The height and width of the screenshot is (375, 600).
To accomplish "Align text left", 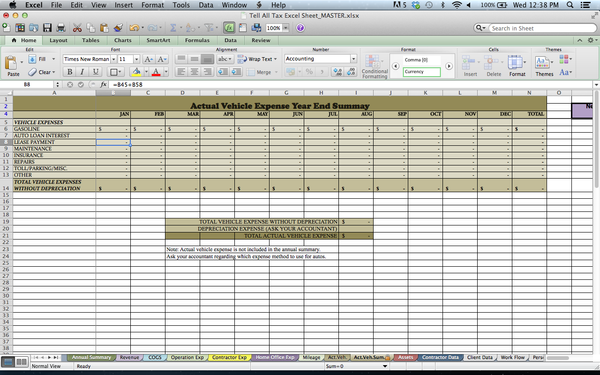I will (x=181, y=72).
